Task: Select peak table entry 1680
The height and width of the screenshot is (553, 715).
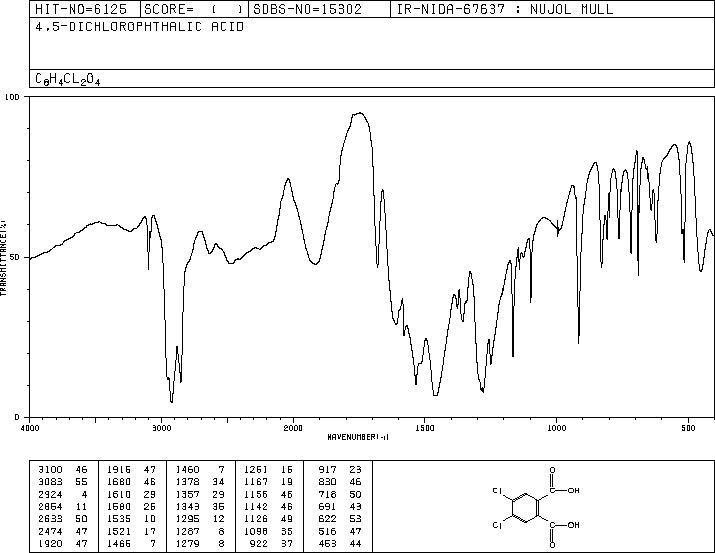Action: tap(131, 482)
